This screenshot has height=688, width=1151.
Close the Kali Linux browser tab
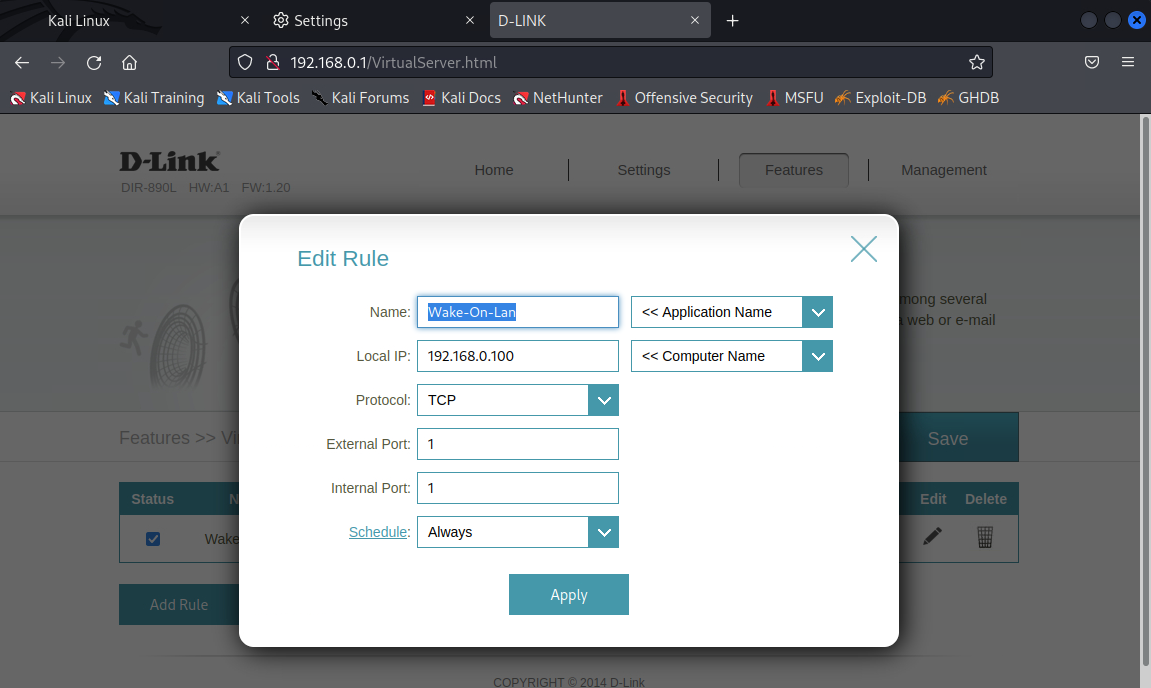coord(245,21)
